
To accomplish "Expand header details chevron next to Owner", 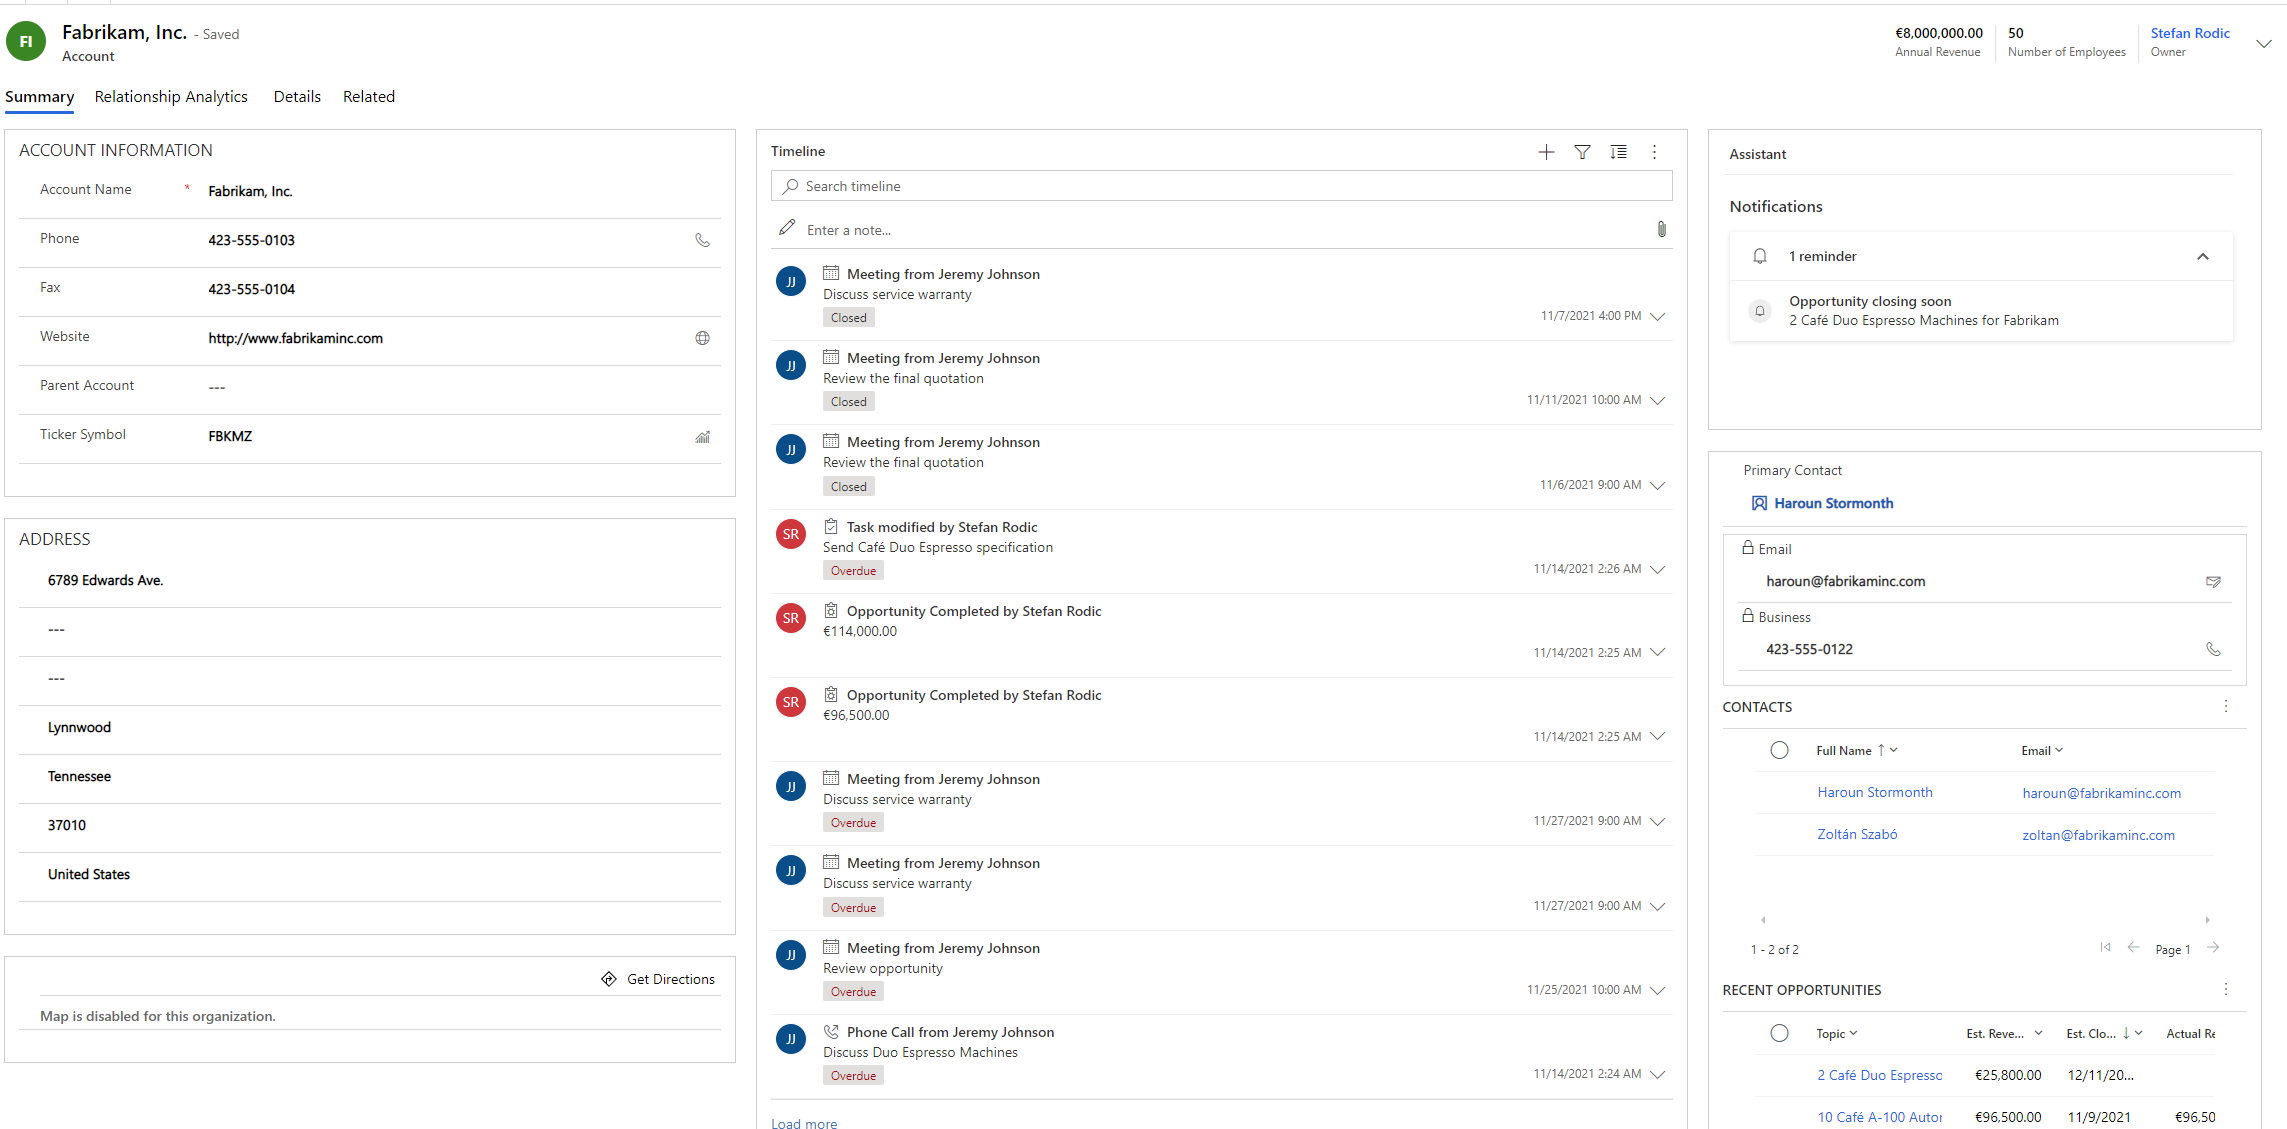I will point(2263,43).
